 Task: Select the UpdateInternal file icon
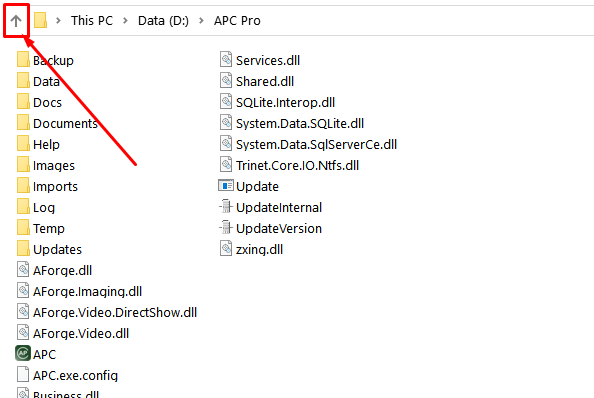click(226, 207)
